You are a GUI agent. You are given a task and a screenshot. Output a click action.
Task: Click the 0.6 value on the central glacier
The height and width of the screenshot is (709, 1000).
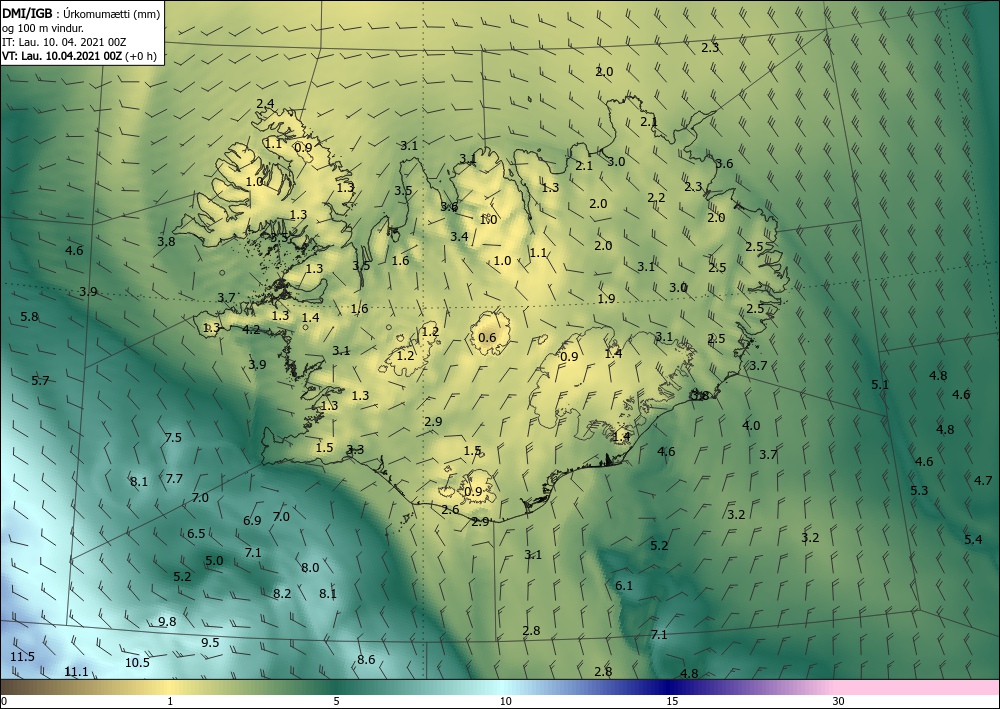[487, 337]
